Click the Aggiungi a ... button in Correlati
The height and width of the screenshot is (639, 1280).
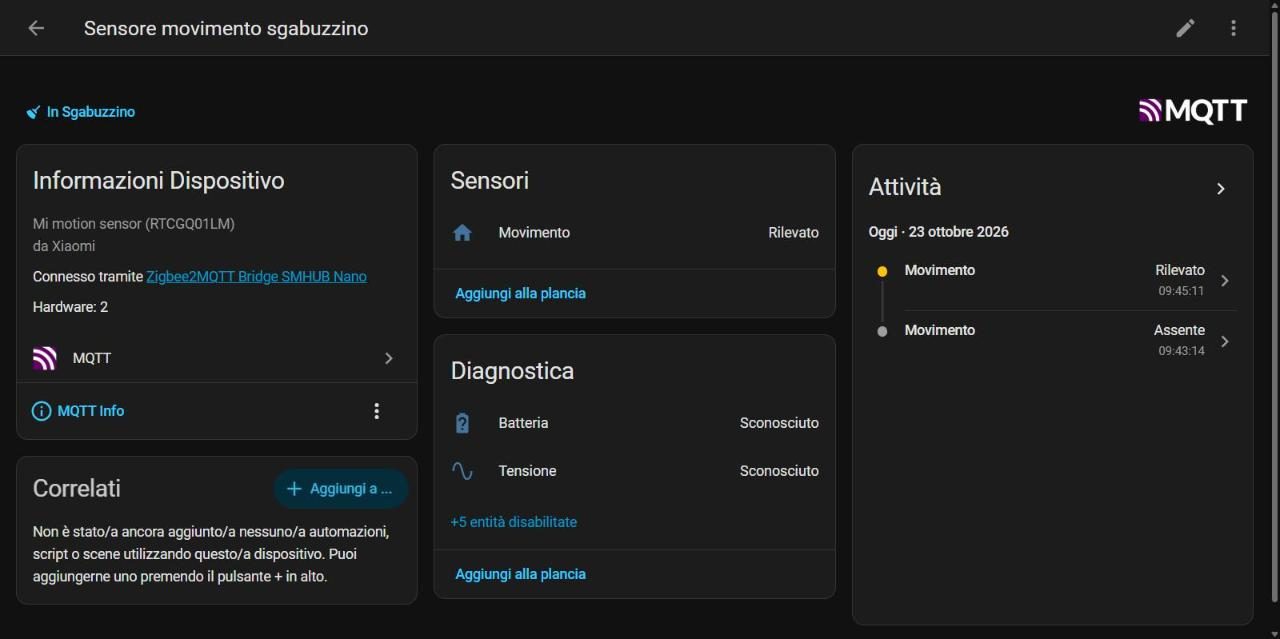(x=341, y=489)
